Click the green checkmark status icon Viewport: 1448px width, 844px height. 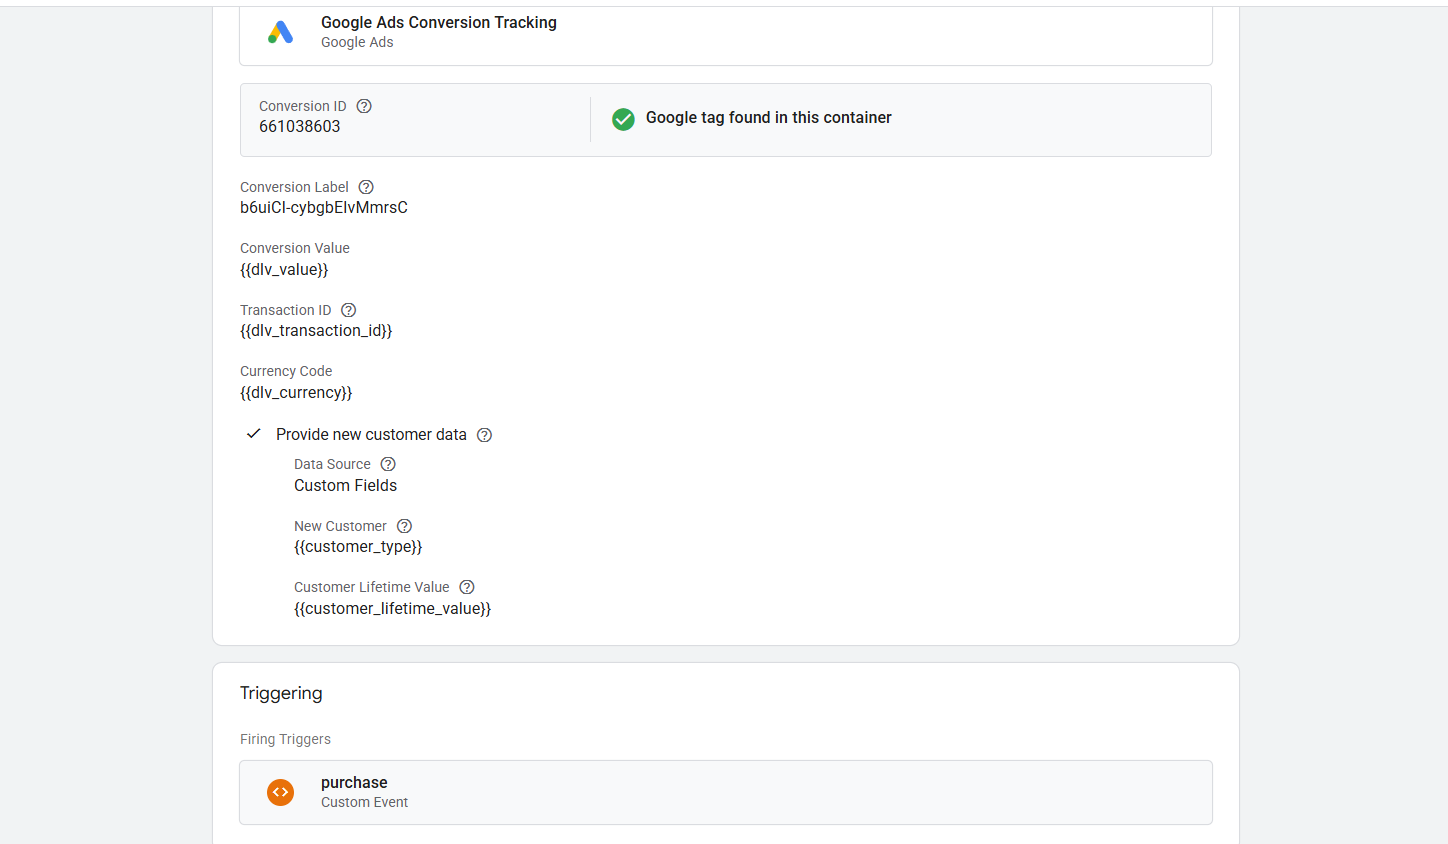point(623,119)
